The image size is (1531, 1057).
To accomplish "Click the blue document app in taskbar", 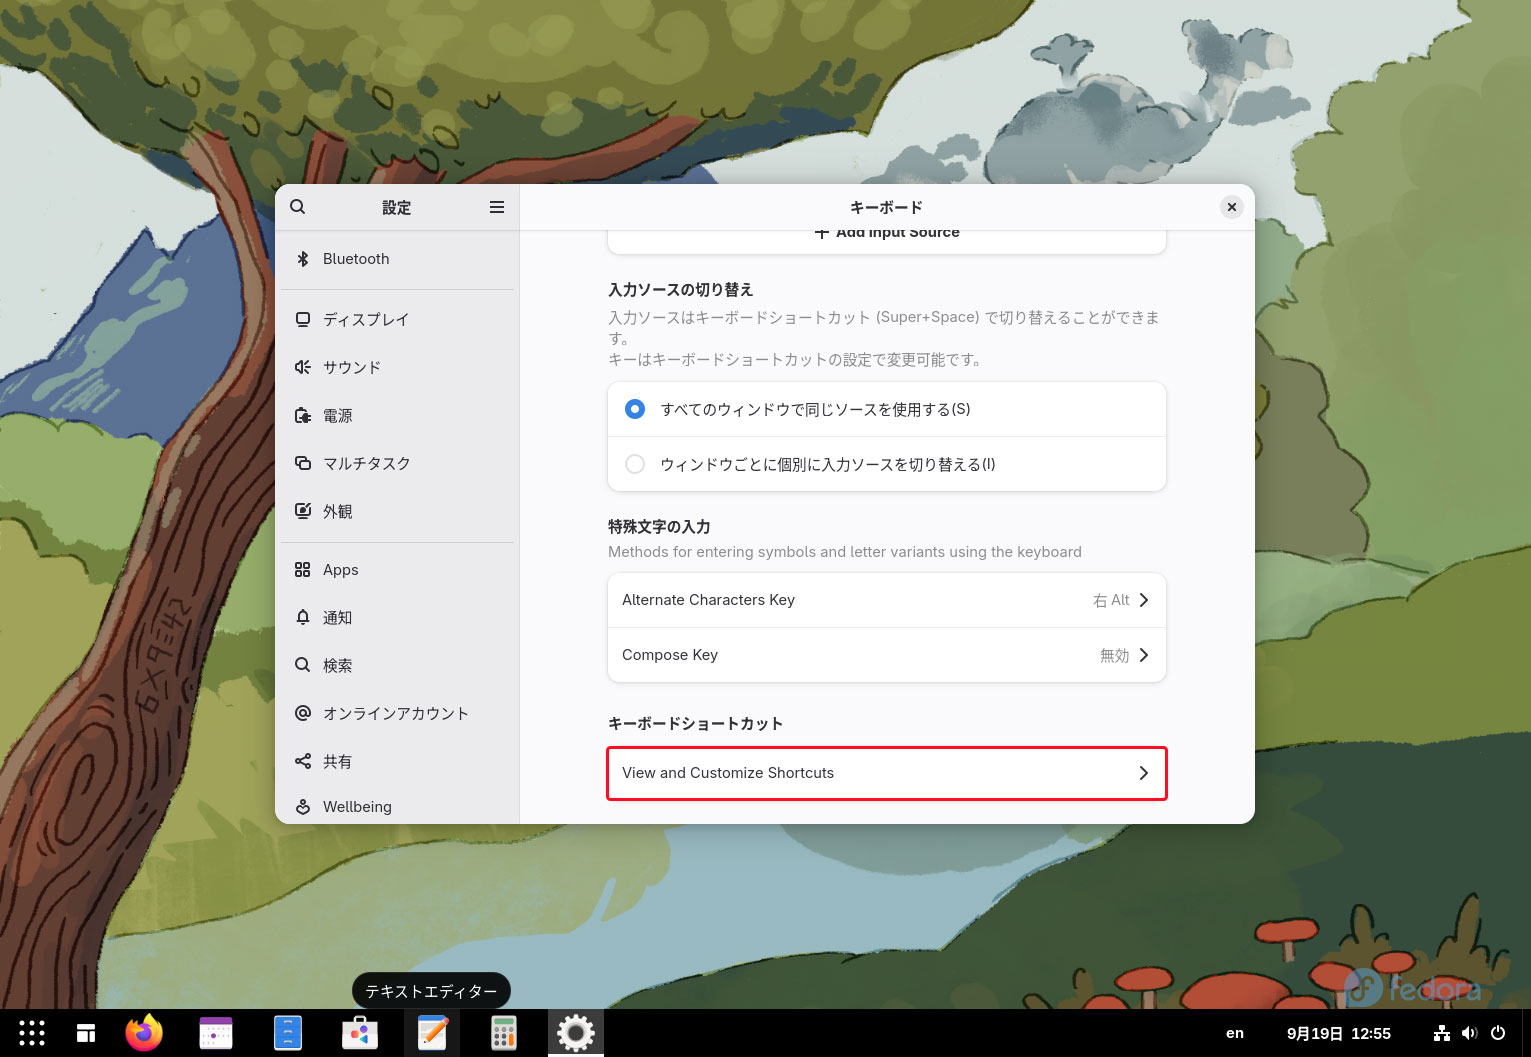I will coord(288,1033).
